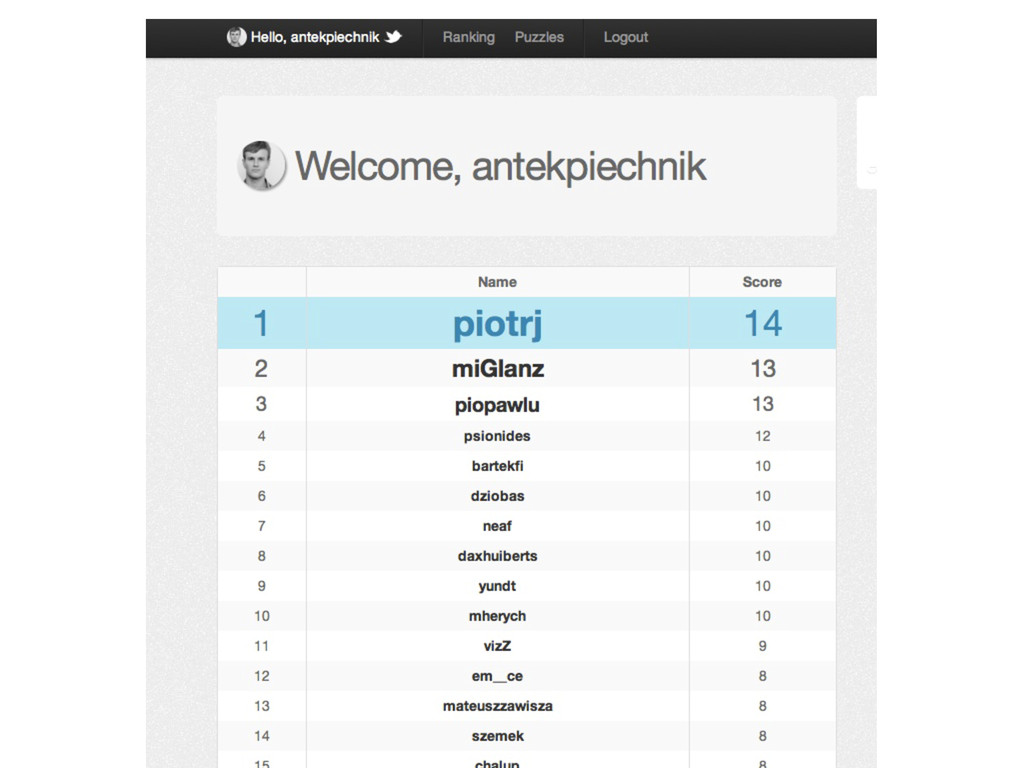Click the Name column header
Screen dimensions: 1024x768
pos(497,282)
